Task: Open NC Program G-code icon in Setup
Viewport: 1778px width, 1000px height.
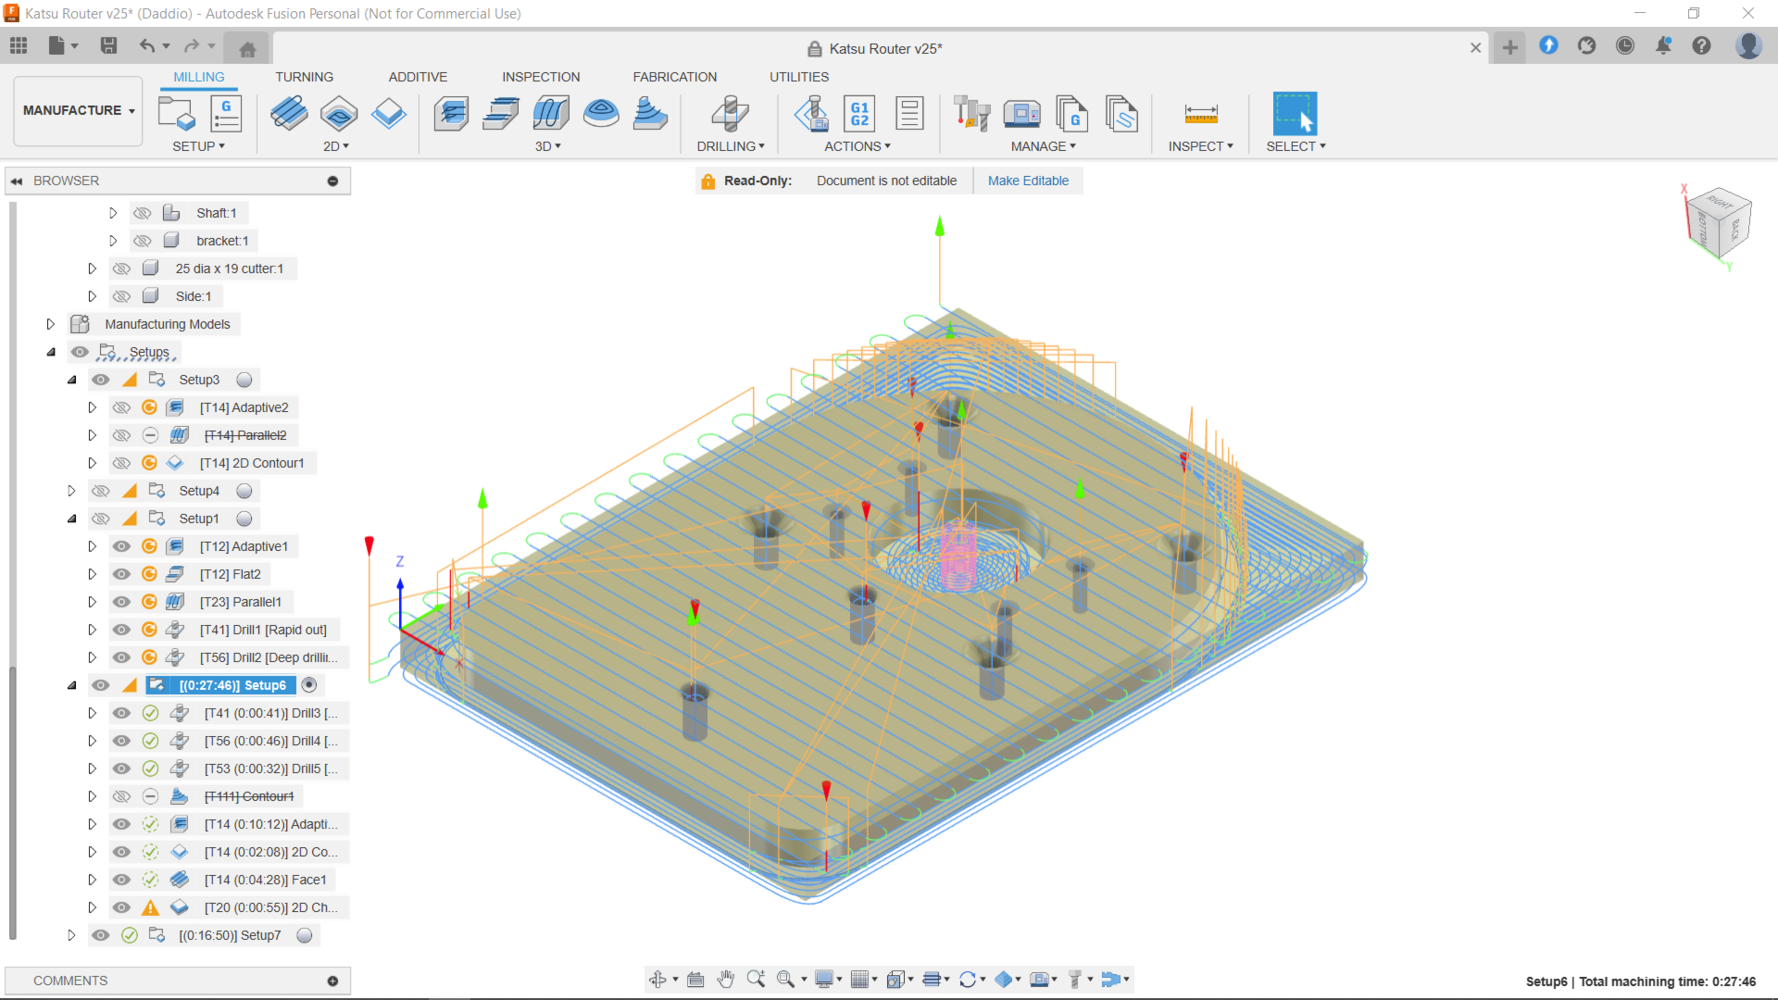Action: (226, 113)
